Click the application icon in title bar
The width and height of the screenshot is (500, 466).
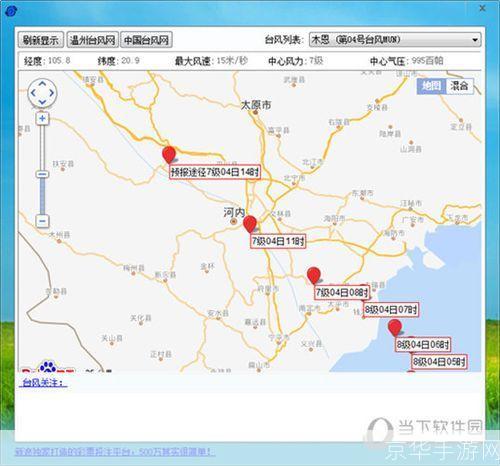tap(11, 11)
